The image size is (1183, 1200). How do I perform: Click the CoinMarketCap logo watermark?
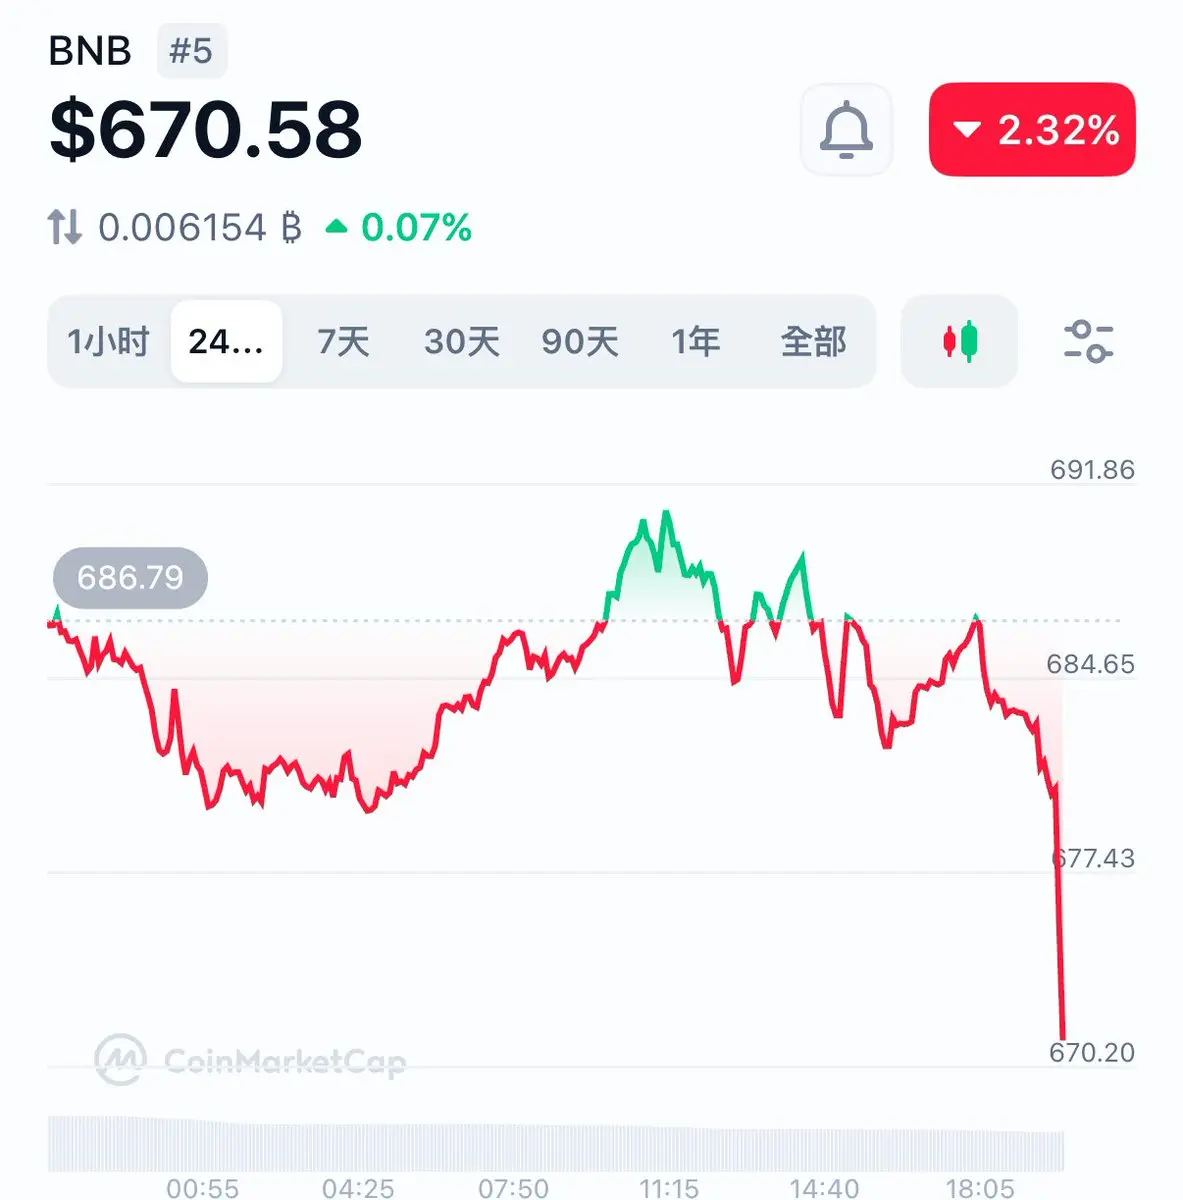point(250,1060)
